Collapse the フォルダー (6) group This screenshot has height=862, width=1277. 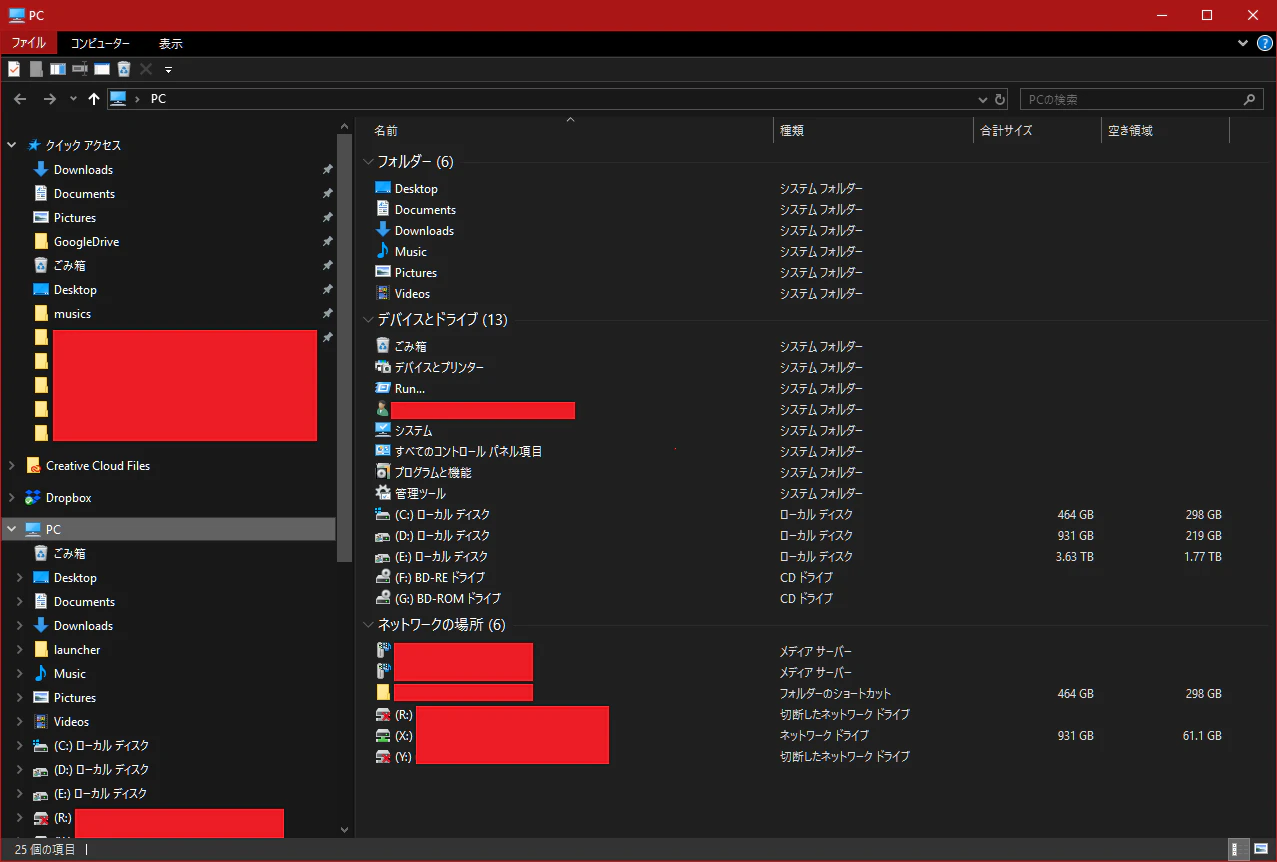pos(368,161)
